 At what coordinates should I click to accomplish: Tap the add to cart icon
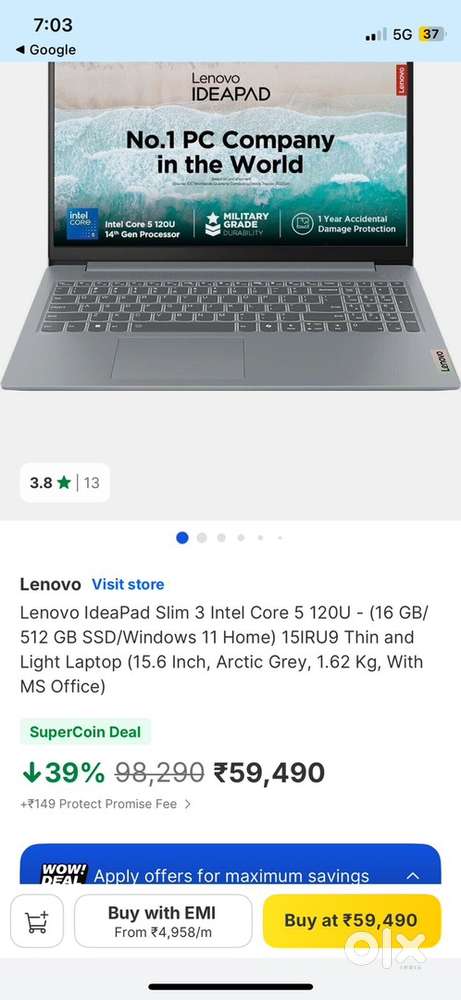(36, 921)
